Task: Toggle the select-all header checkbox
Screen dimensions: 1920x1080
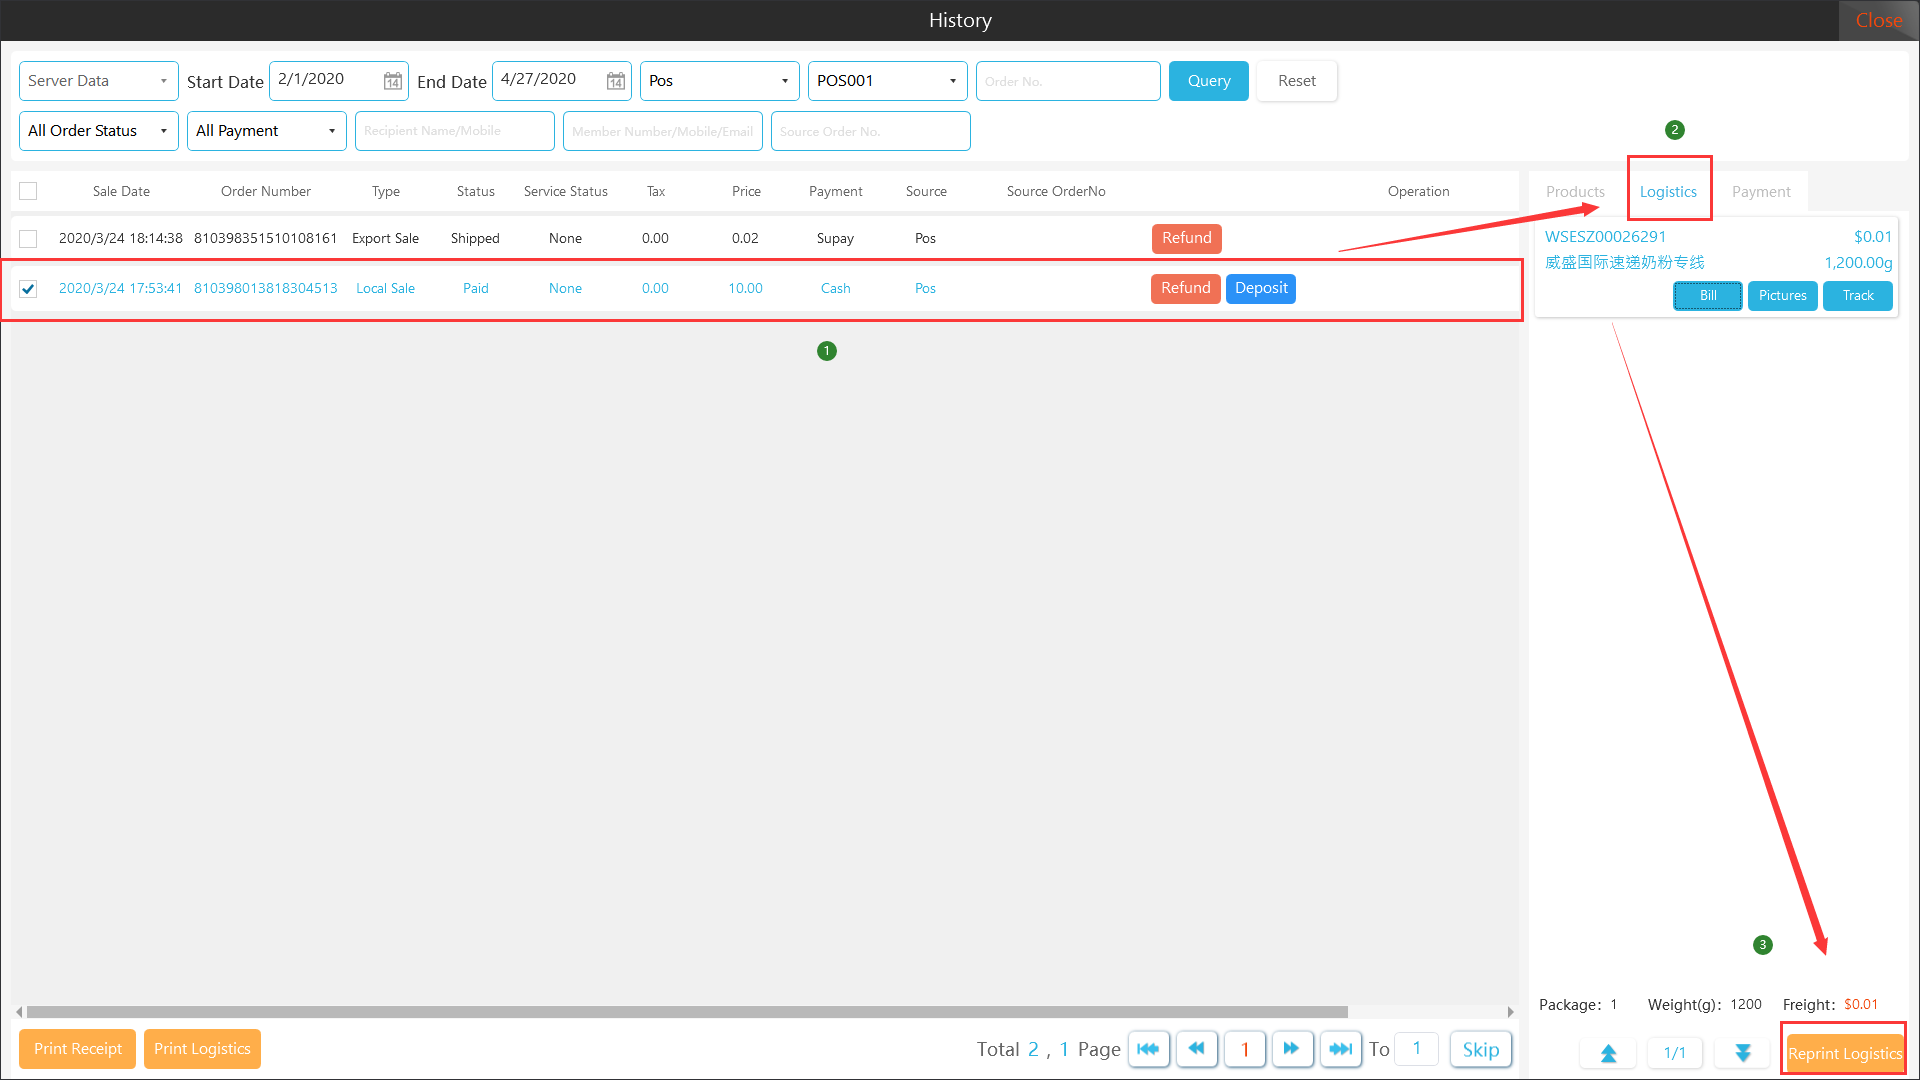Action: click(28, 191)
